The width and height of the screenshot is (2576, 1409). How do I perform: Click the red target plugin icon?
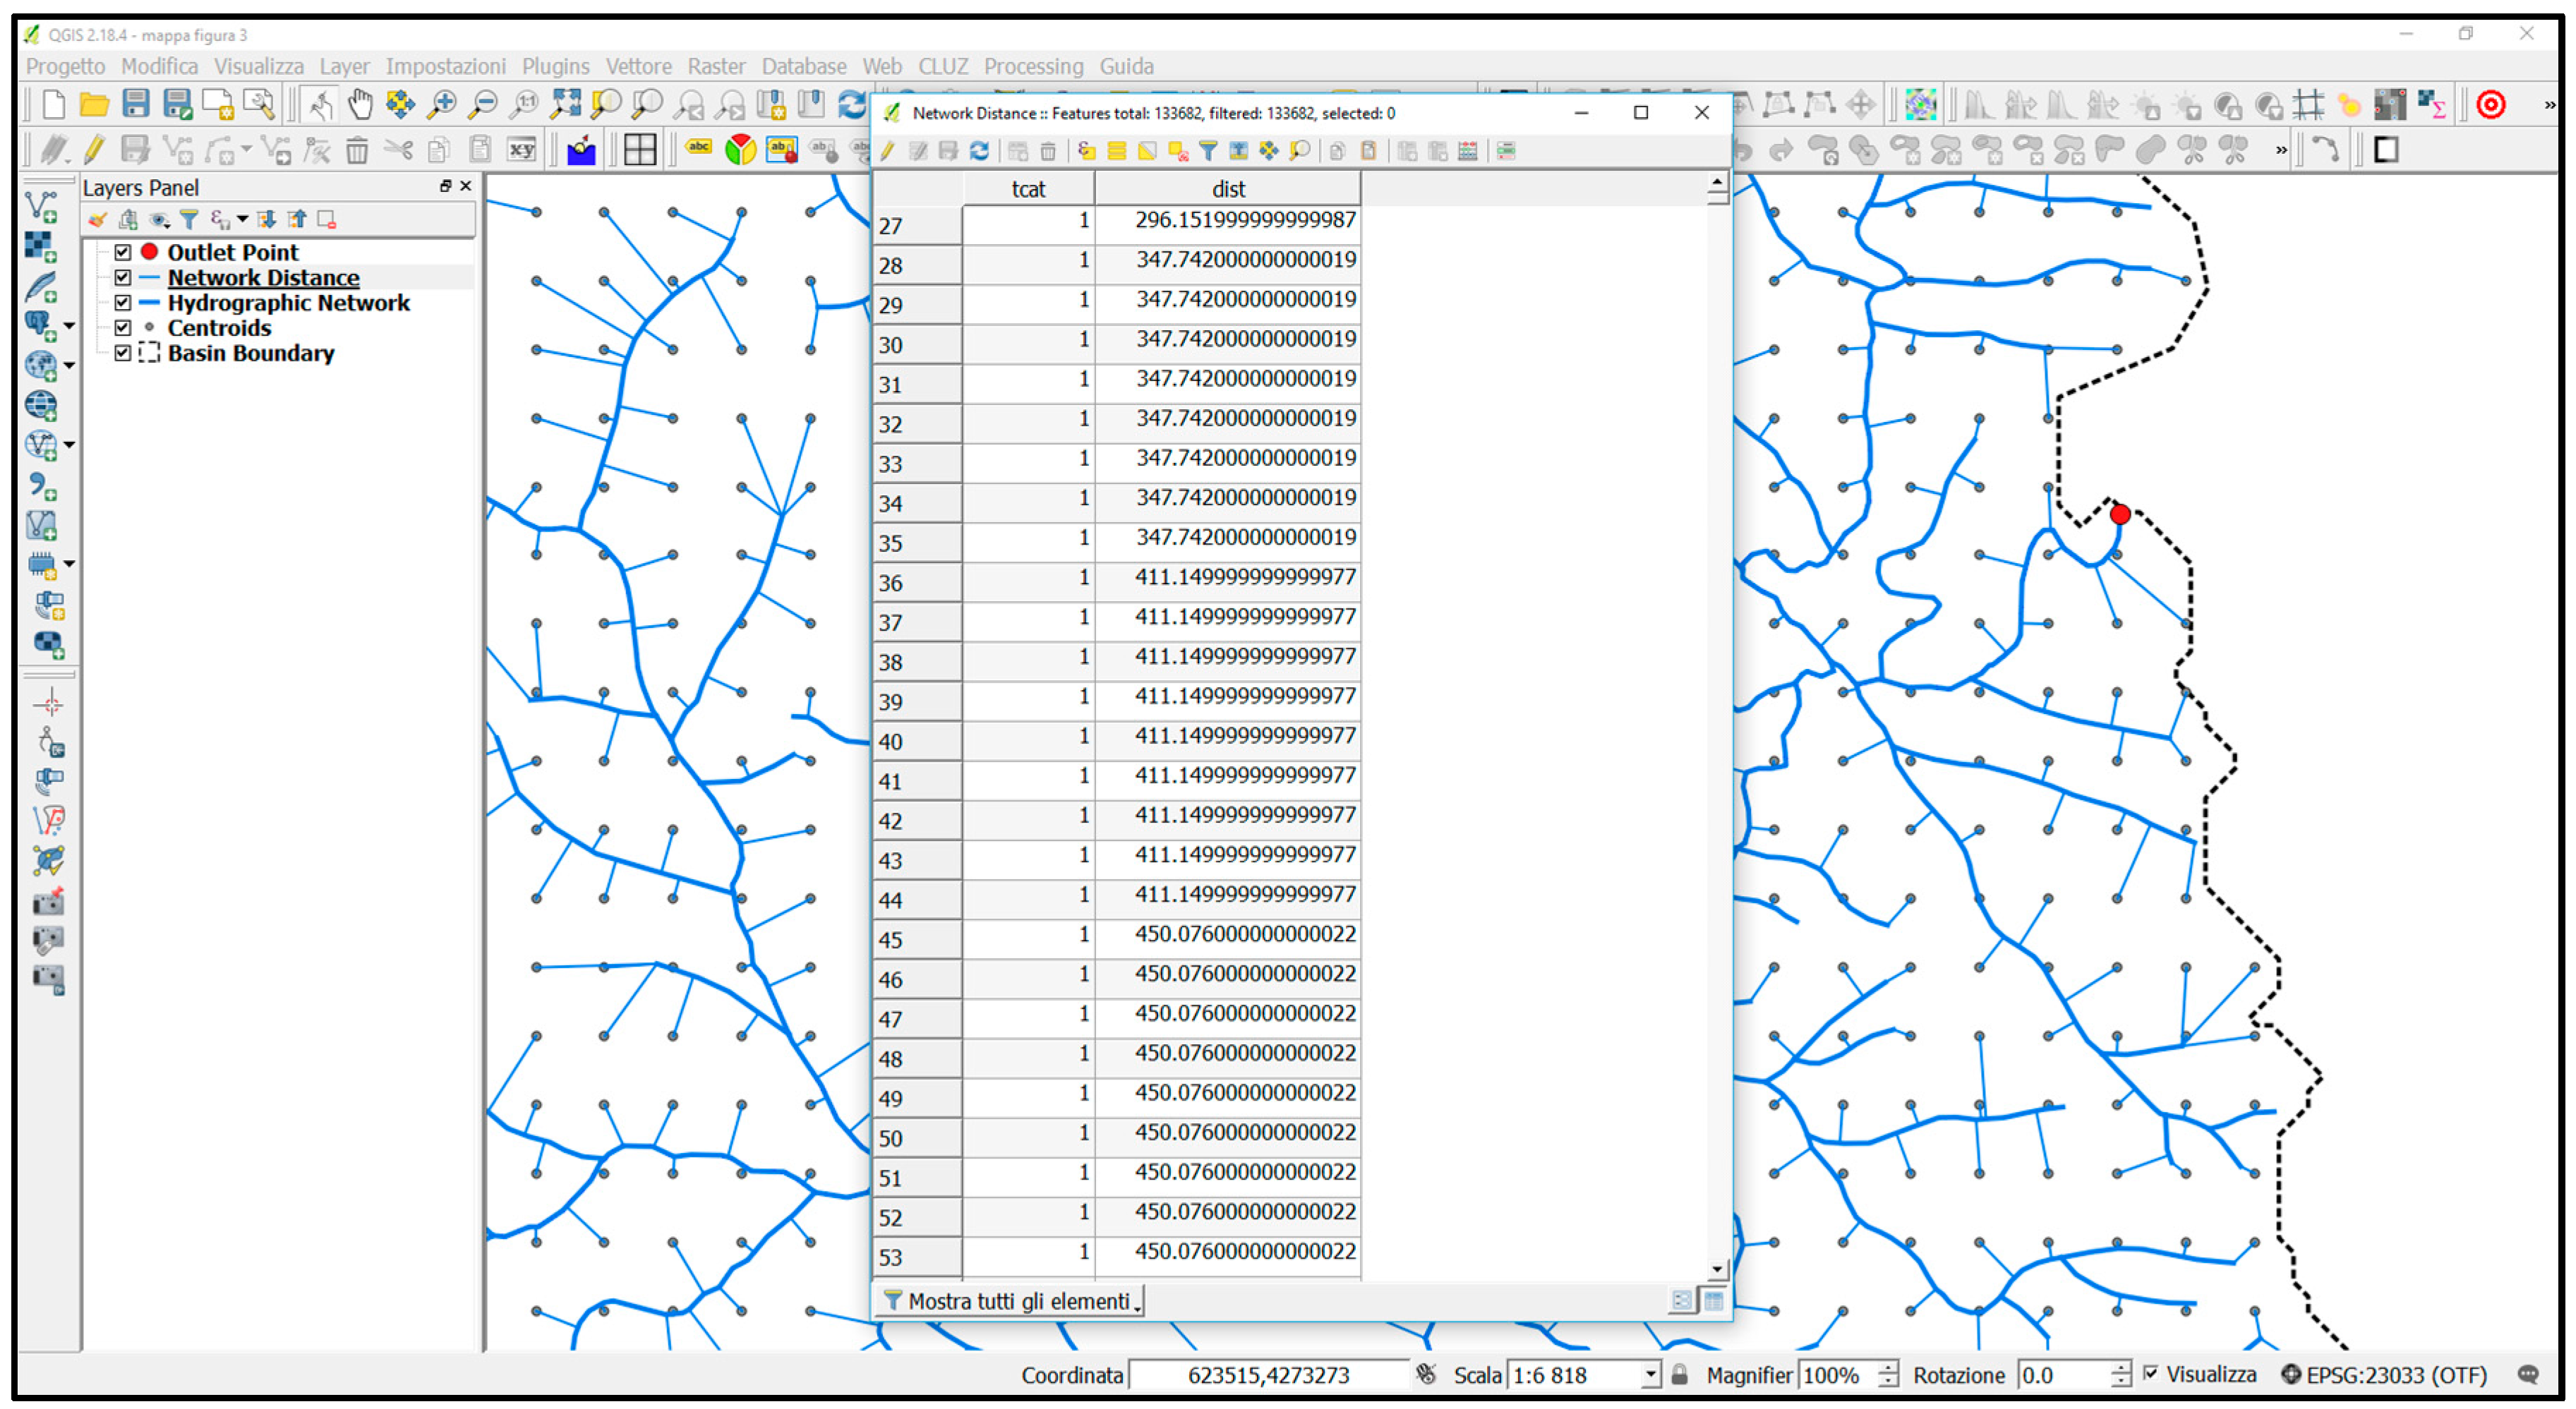tap(2490, 104)
